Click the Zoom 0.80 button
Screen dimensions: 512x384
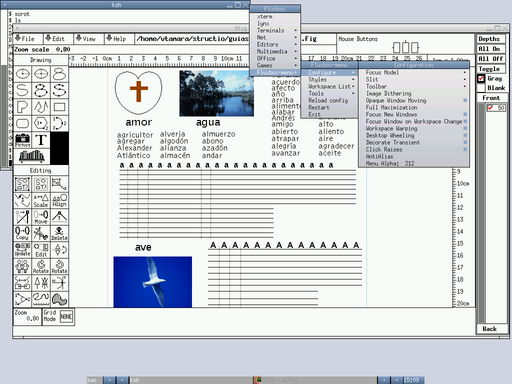coord(27,316)
